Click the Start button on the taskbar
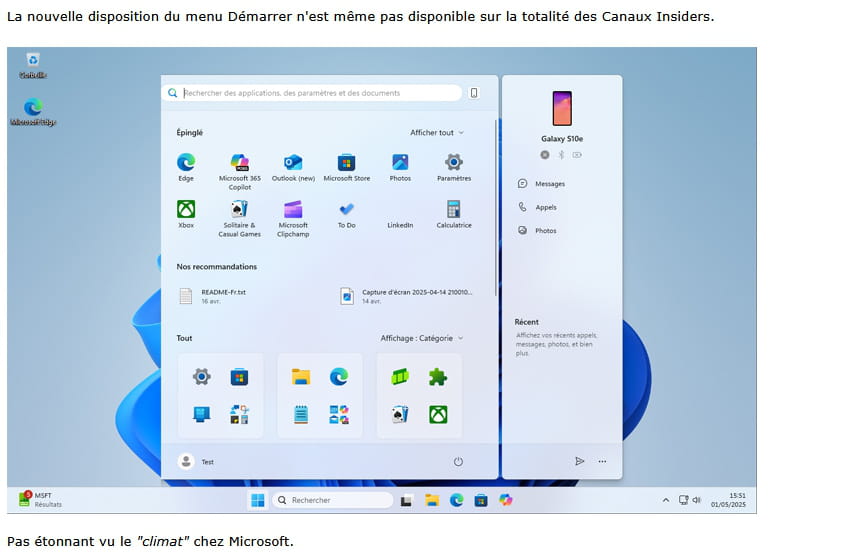The width and height of the screenshot is (848, 553). (x=258, y=500)
